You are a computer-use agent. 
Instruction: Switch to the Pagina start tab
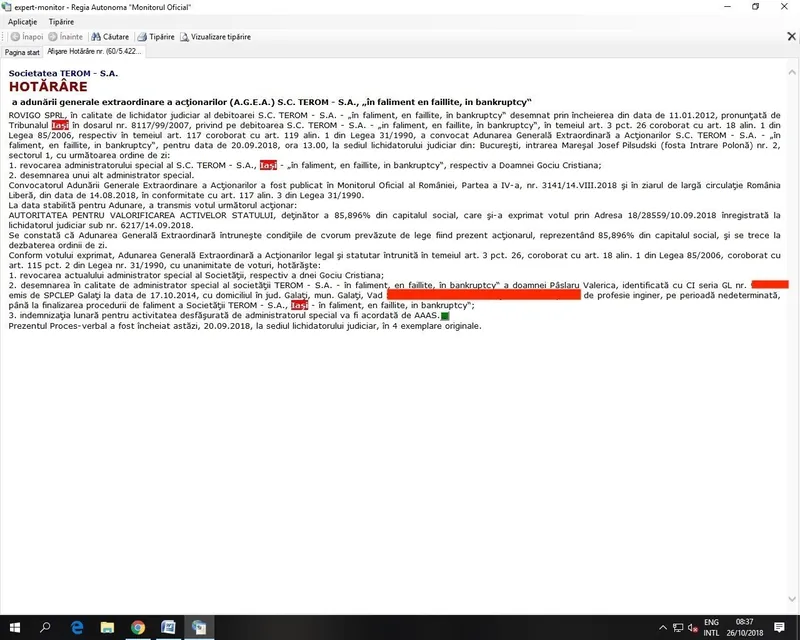click(22, 51)
